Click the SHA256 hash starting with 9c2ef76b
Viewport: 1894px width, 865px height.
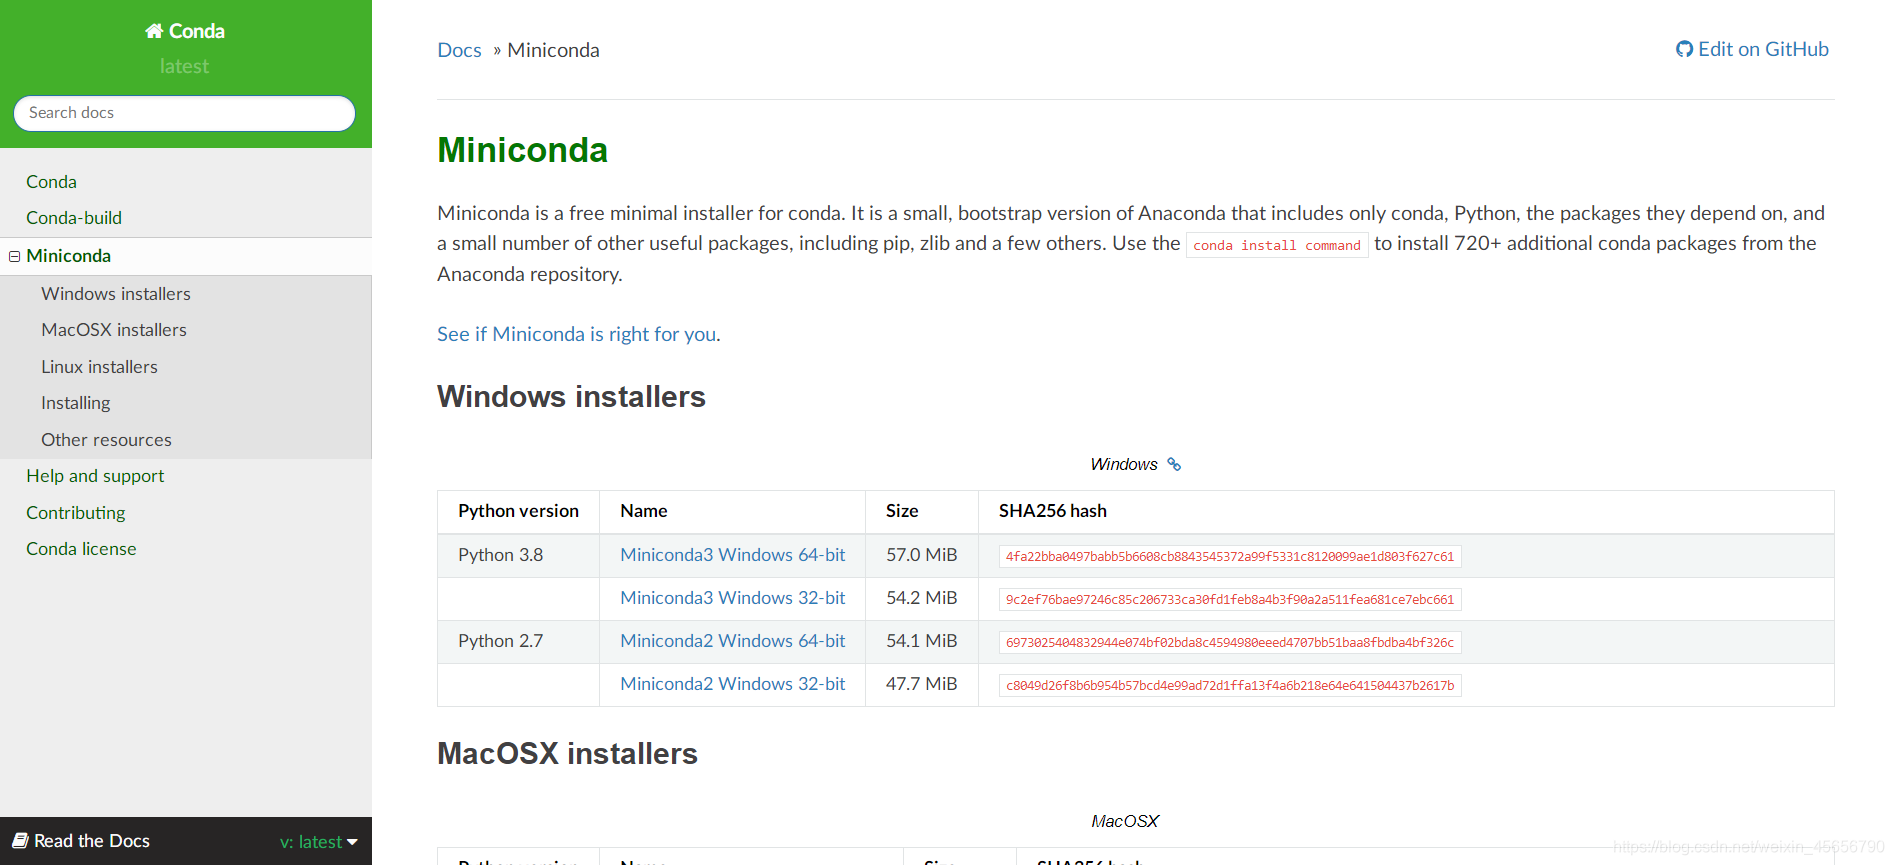pos(1230,599)
